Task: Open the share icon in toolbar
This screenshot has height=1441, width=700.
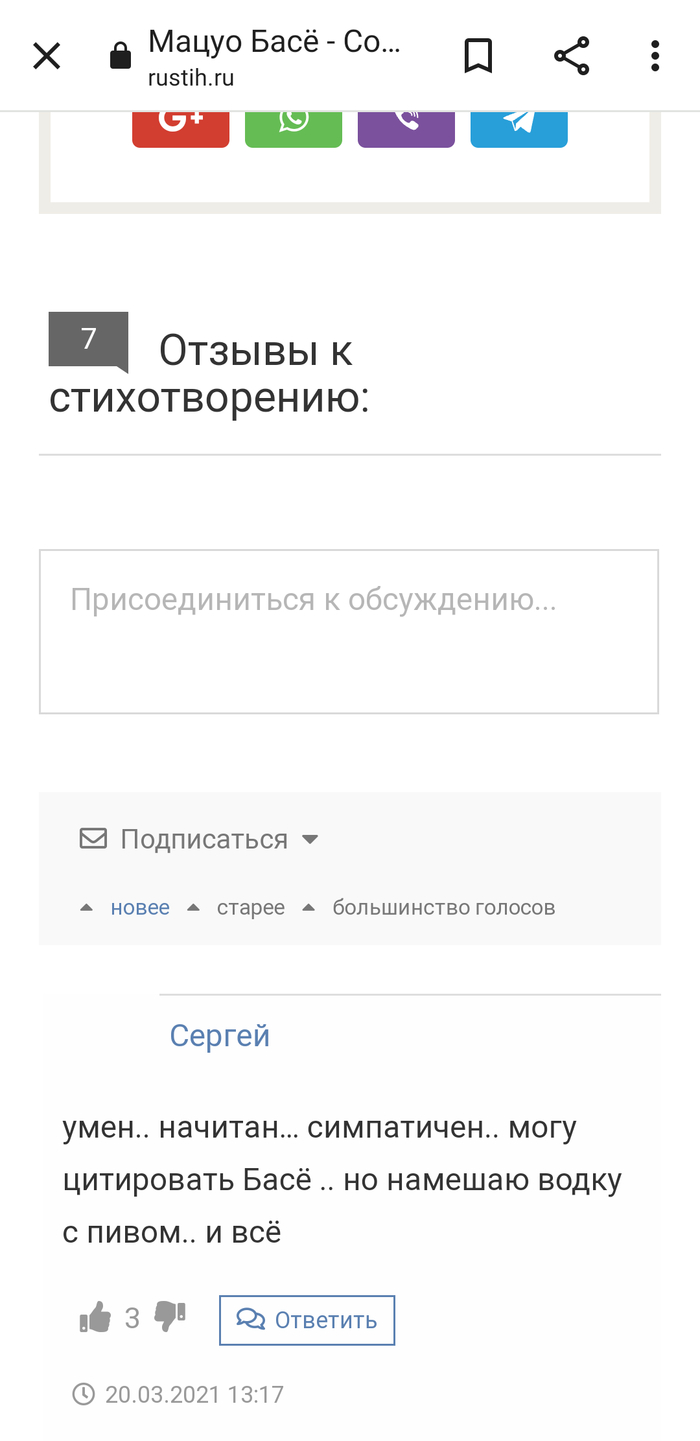Action: 571,56
